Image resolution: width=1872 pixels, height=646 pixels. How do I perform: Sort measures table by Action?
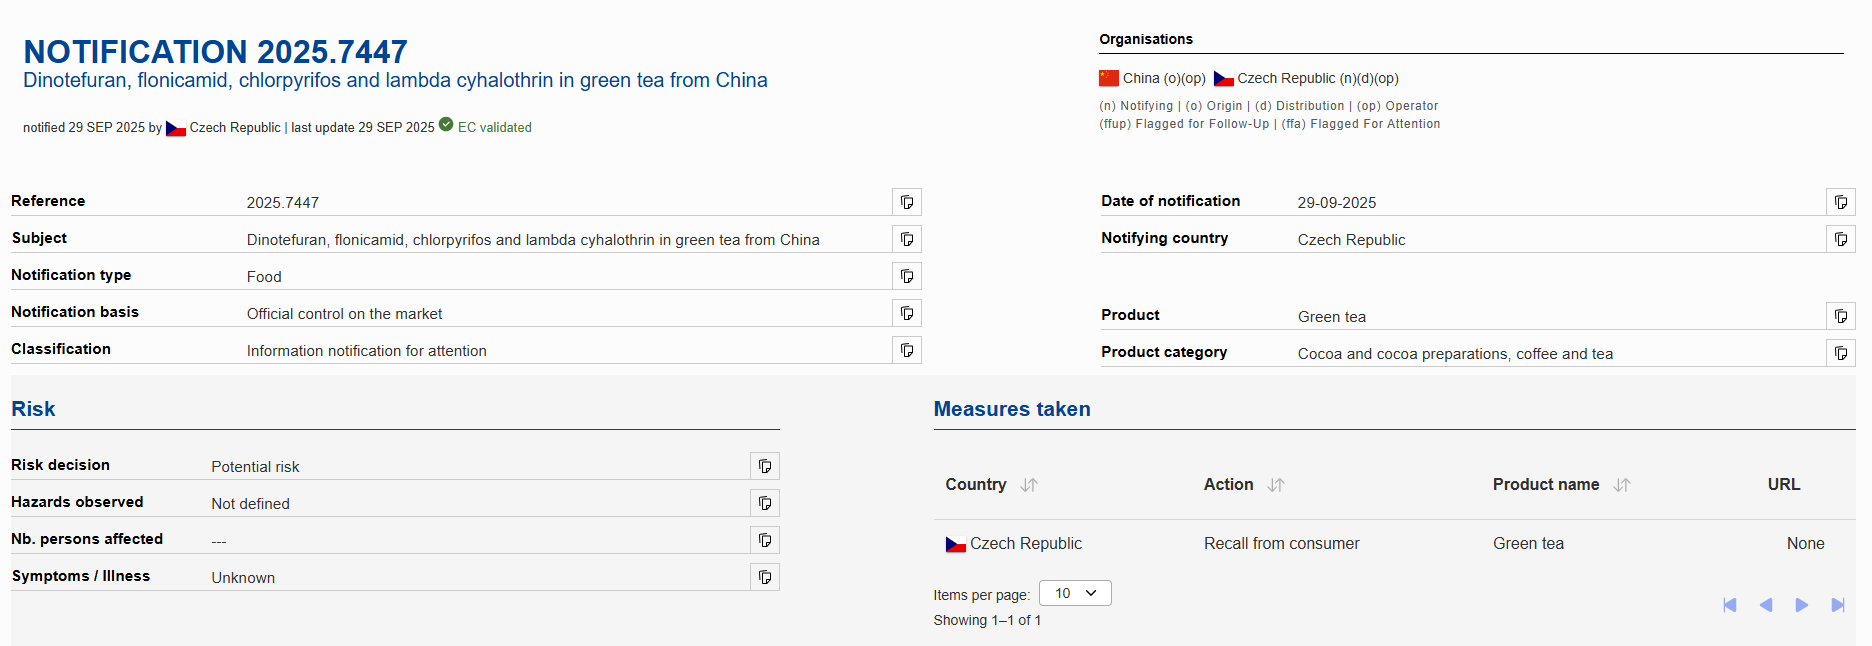1276,485
